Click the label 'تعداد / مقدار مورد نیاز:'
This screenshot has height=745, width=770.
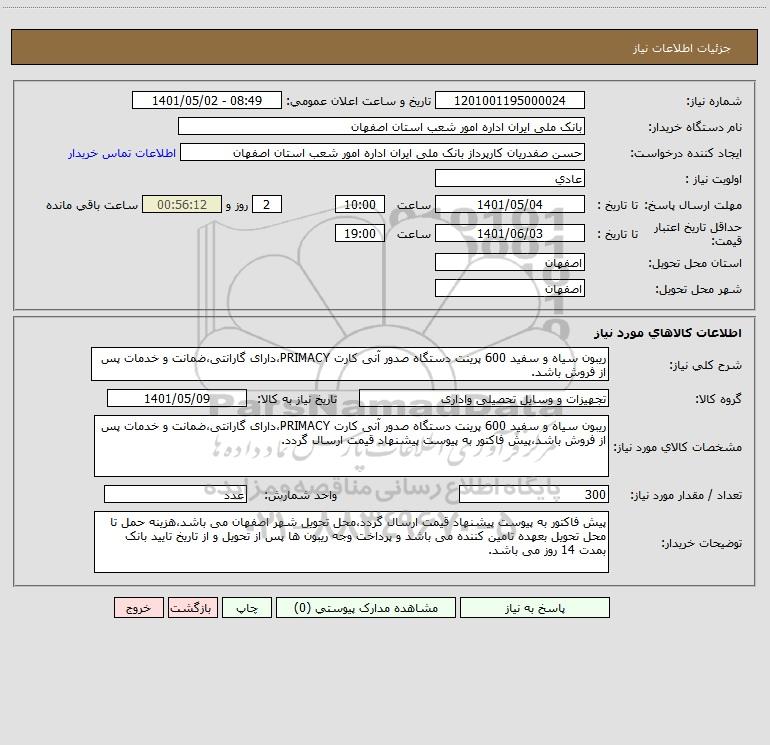point(686,495)
